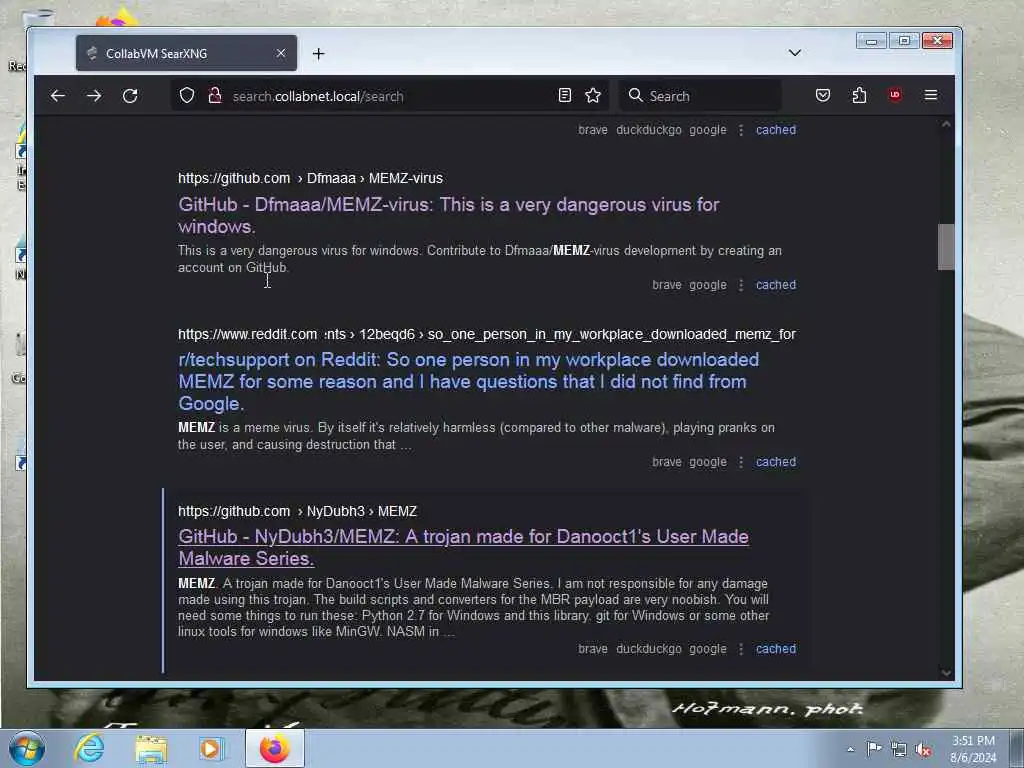
Task: Show hidden system tray icons
Action: point(850,749)
